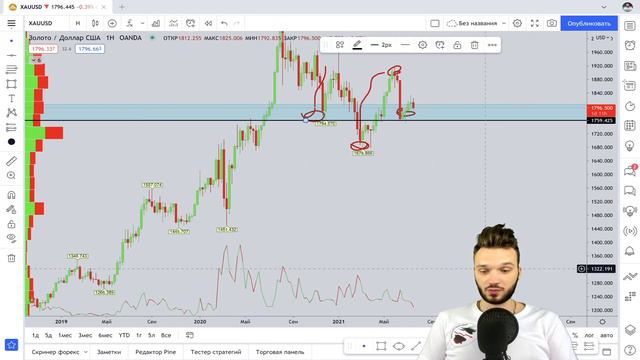Viewport: 640px width, 360px height.
Task: Toggle stay in drawing mode
Action: point(11,209)
